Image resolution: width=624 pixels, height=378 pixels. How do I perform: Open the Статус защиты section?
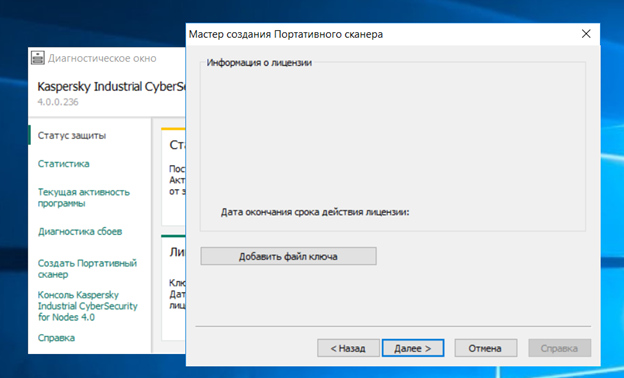72,136
